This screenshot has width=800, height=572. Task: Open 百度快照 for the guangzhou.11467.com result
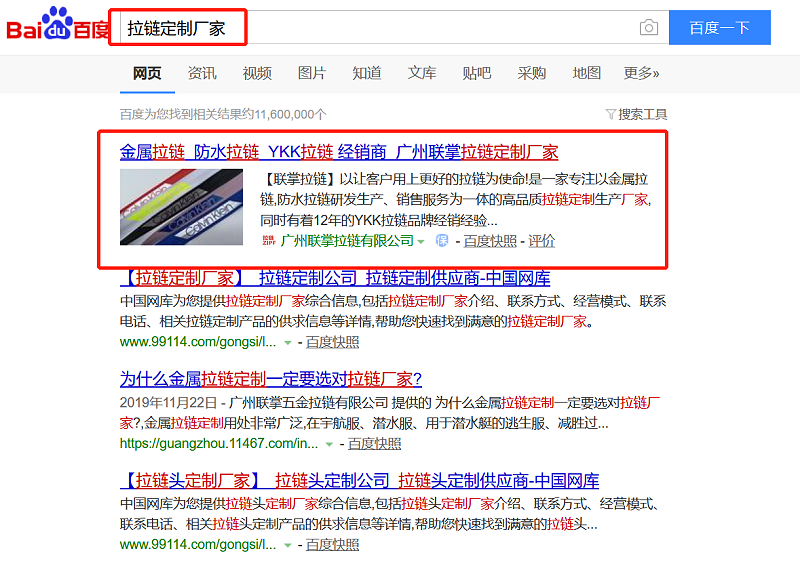coord(374,443)
